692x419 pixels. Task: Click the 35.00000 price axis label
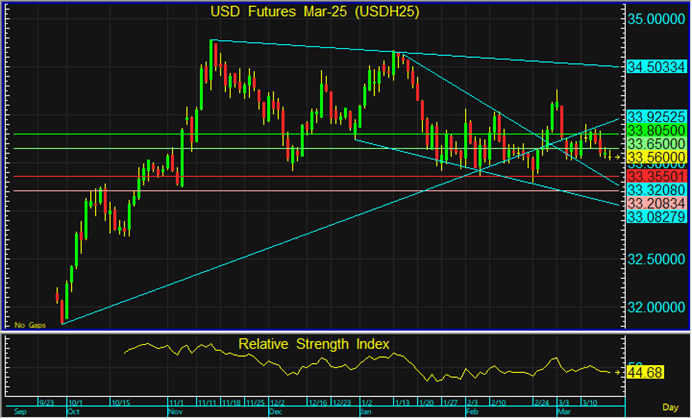pyautogui.click(x=656, y=19)
